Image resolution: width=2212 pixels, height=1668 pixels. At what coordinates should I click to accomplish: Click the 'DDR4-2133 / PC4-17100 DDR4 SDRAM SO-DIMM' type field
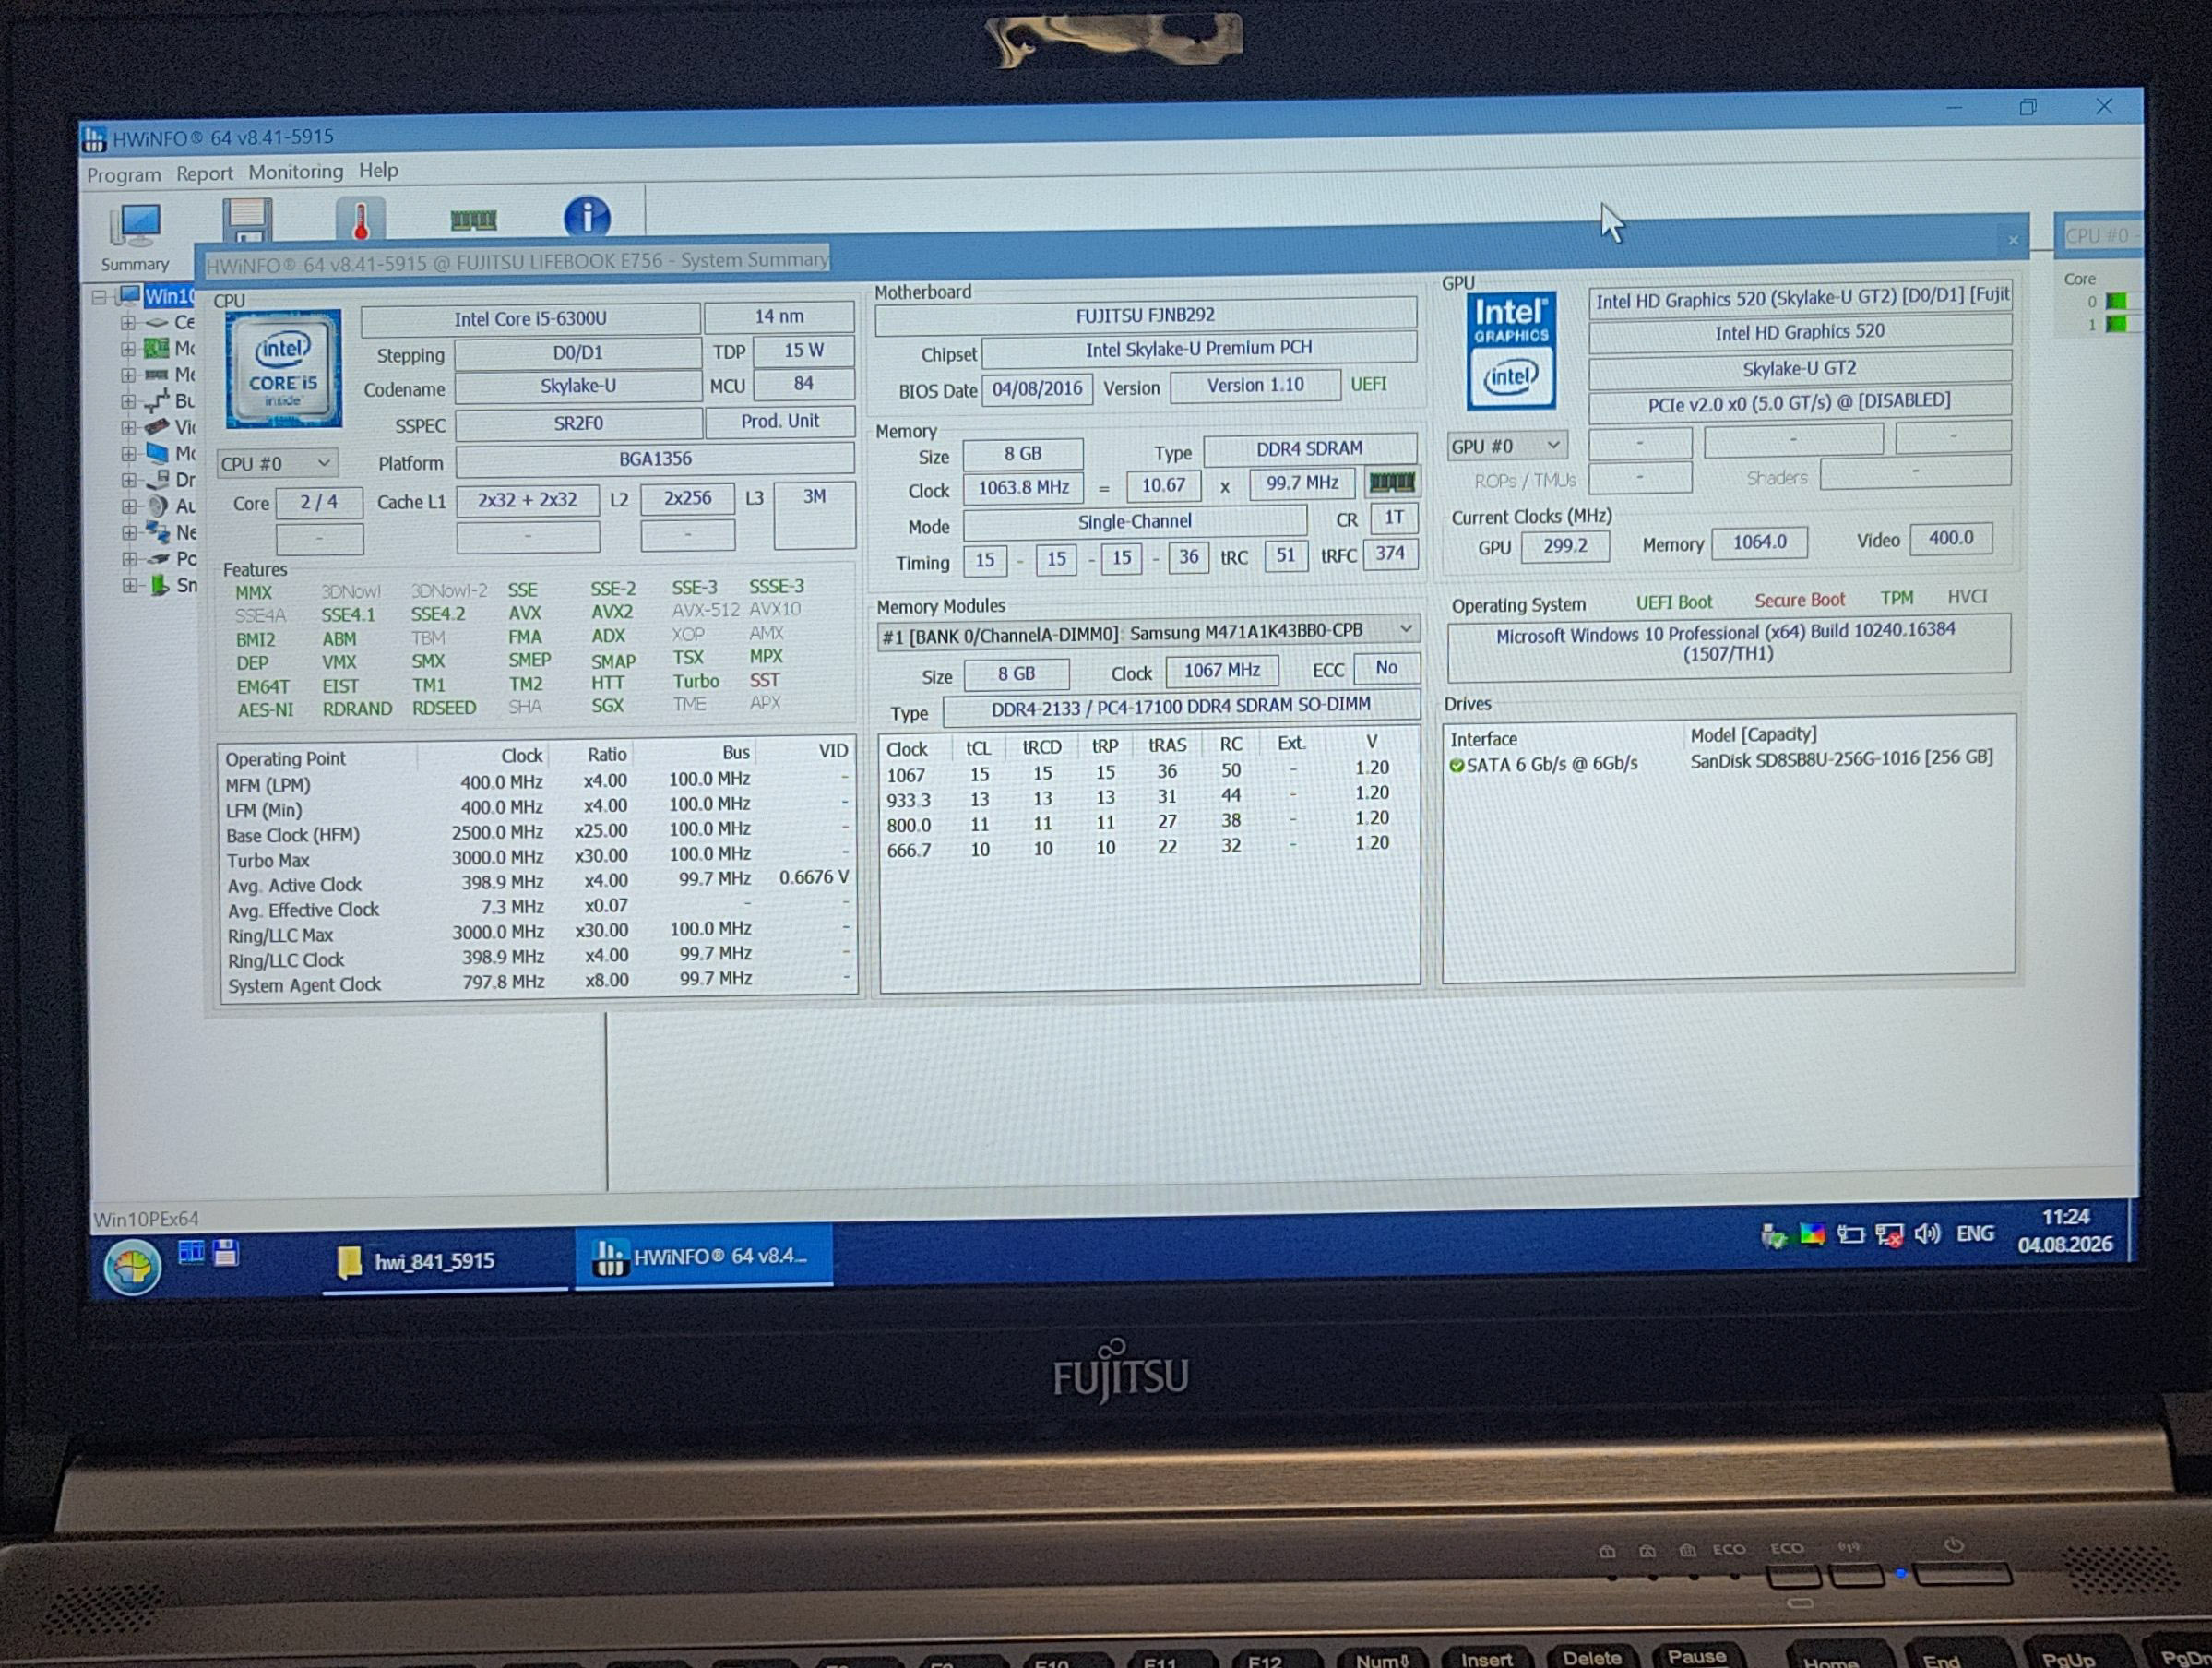[x=1180, y=706]
